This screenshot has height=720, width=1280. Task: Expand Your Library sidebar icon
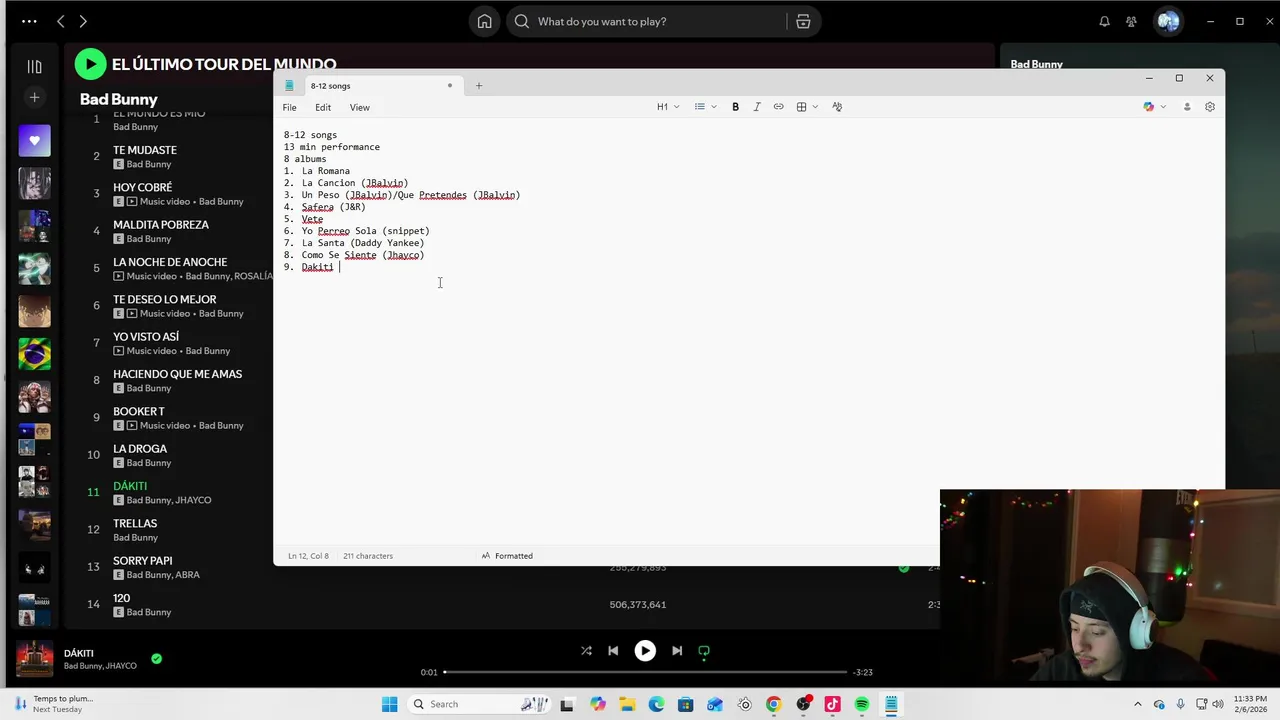click(x=34, y=67)
